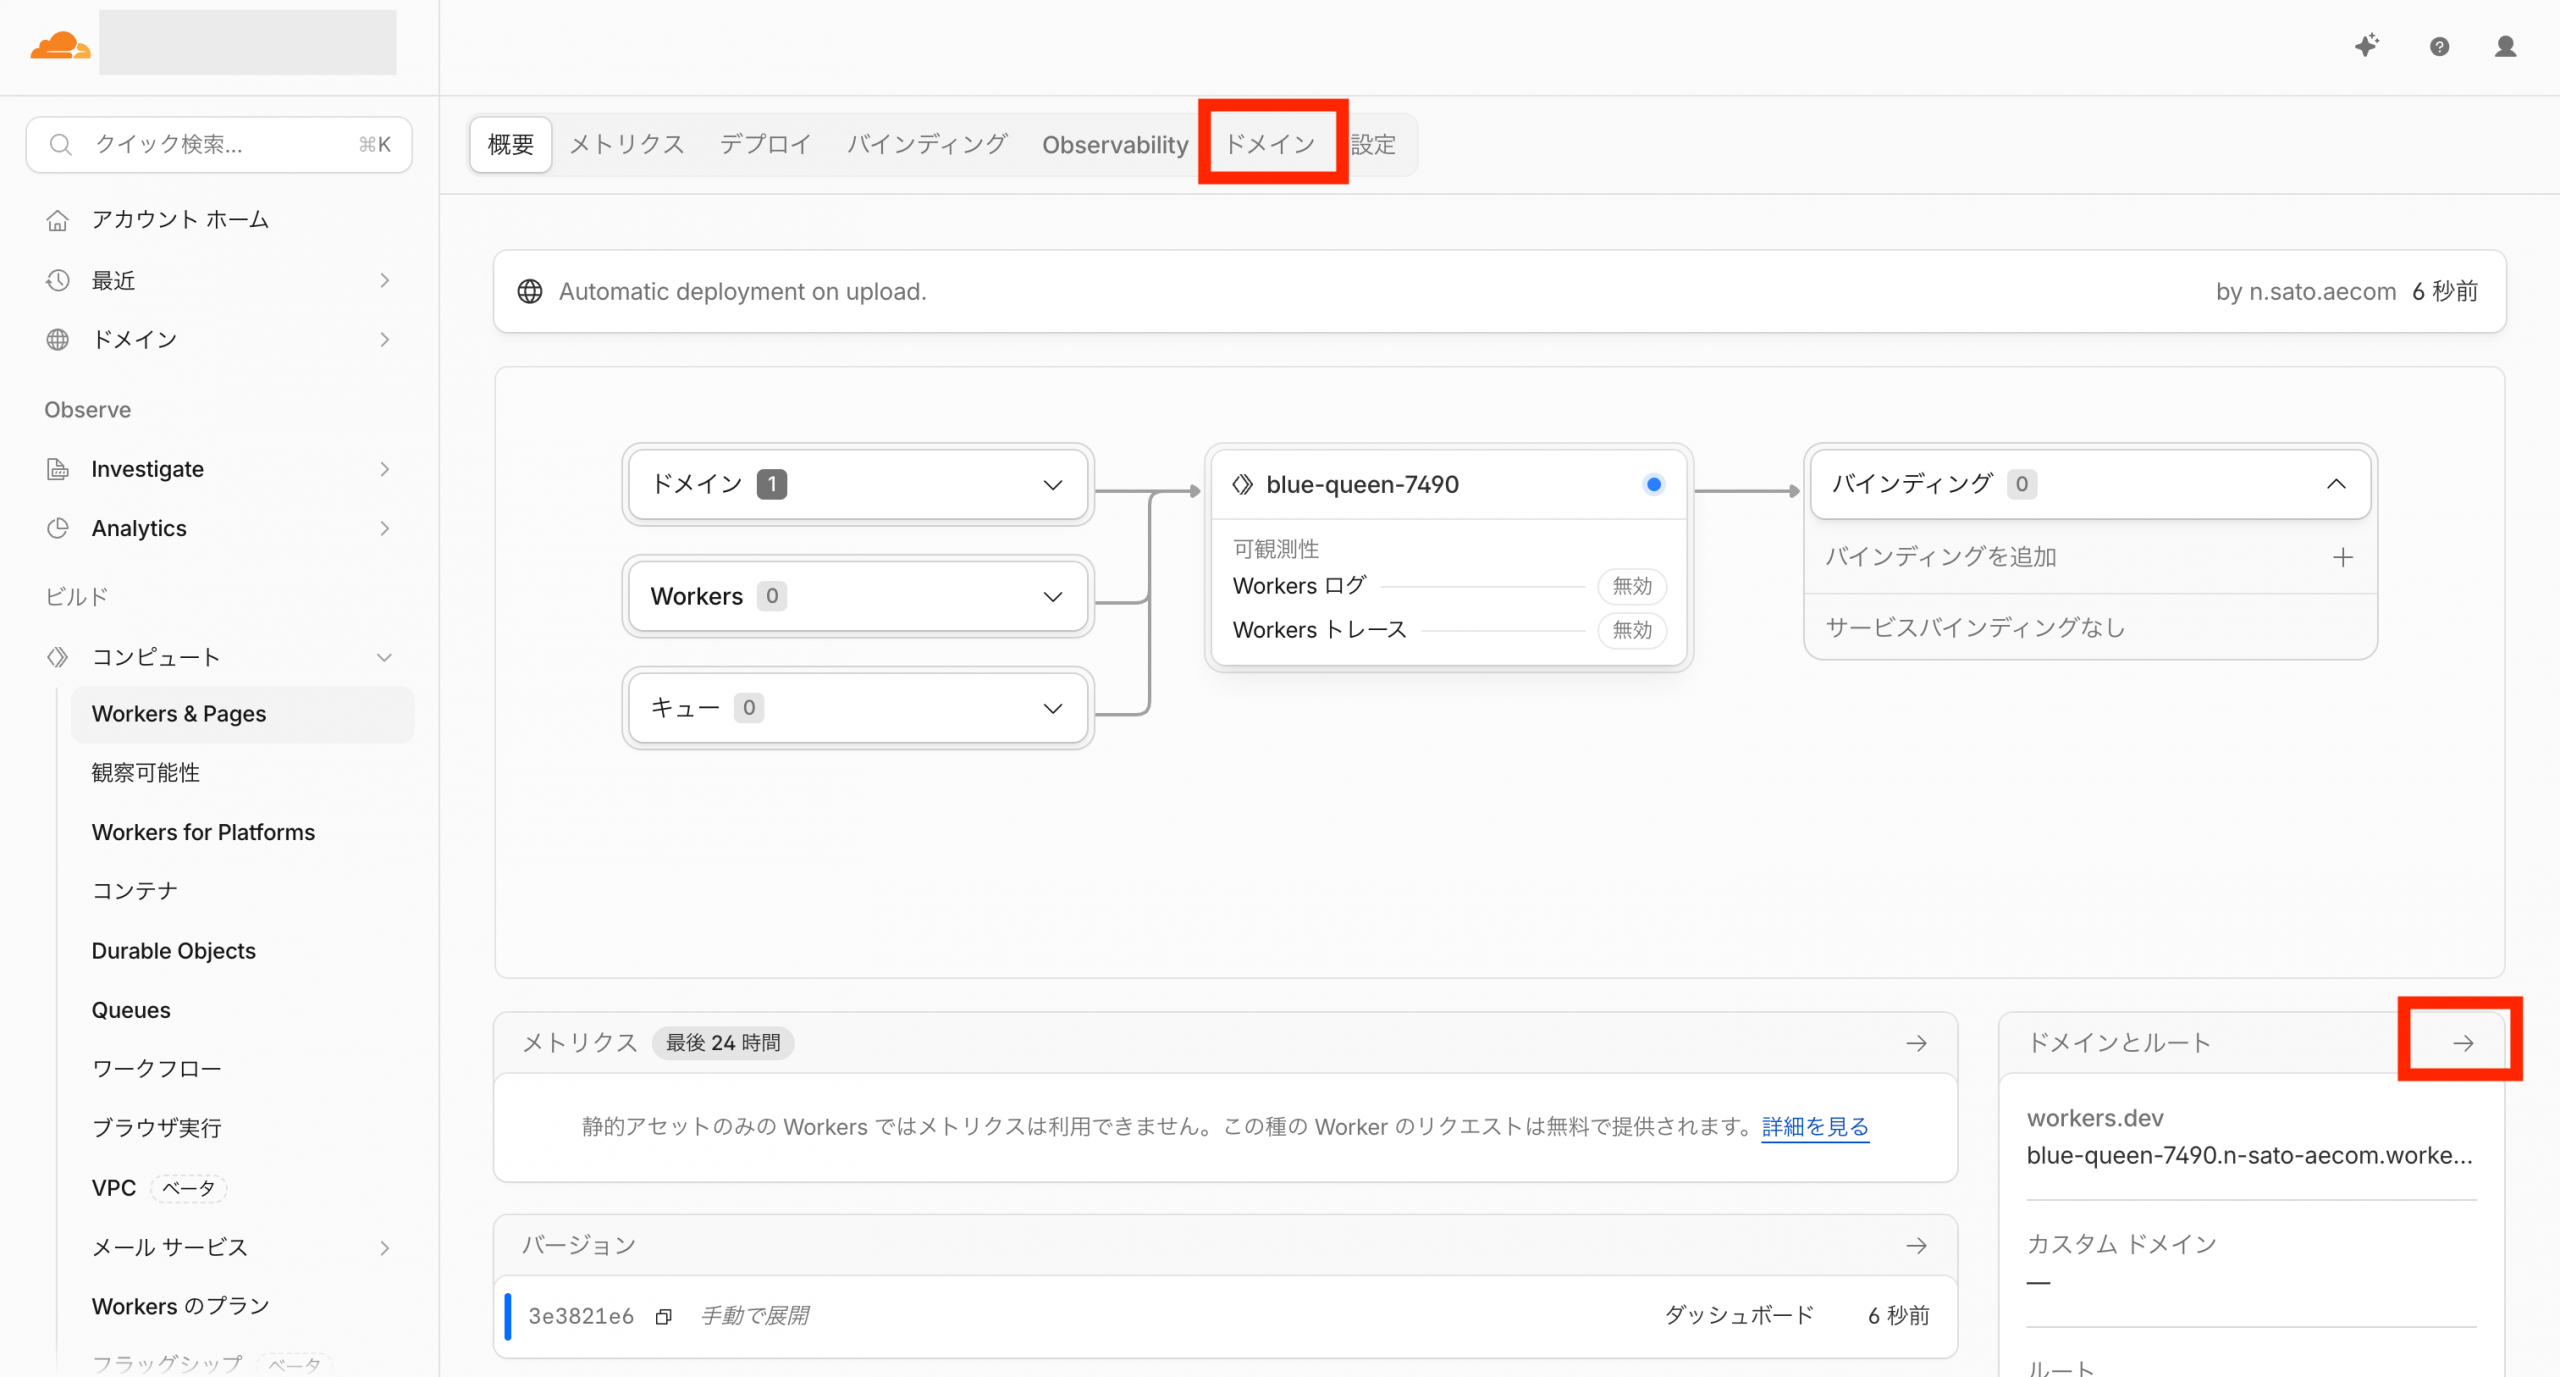Viewport: 2560px width, 1377px height.
Task: Switch to the 概要 tab
Action: click(x=511, y=145)
